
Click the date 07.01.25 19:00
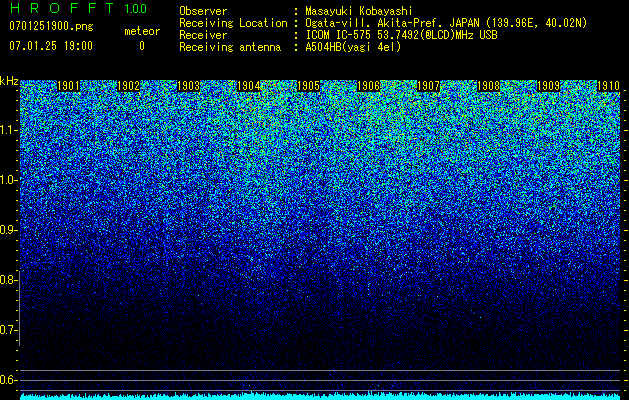pyautogui.click(x=51, y=46)
